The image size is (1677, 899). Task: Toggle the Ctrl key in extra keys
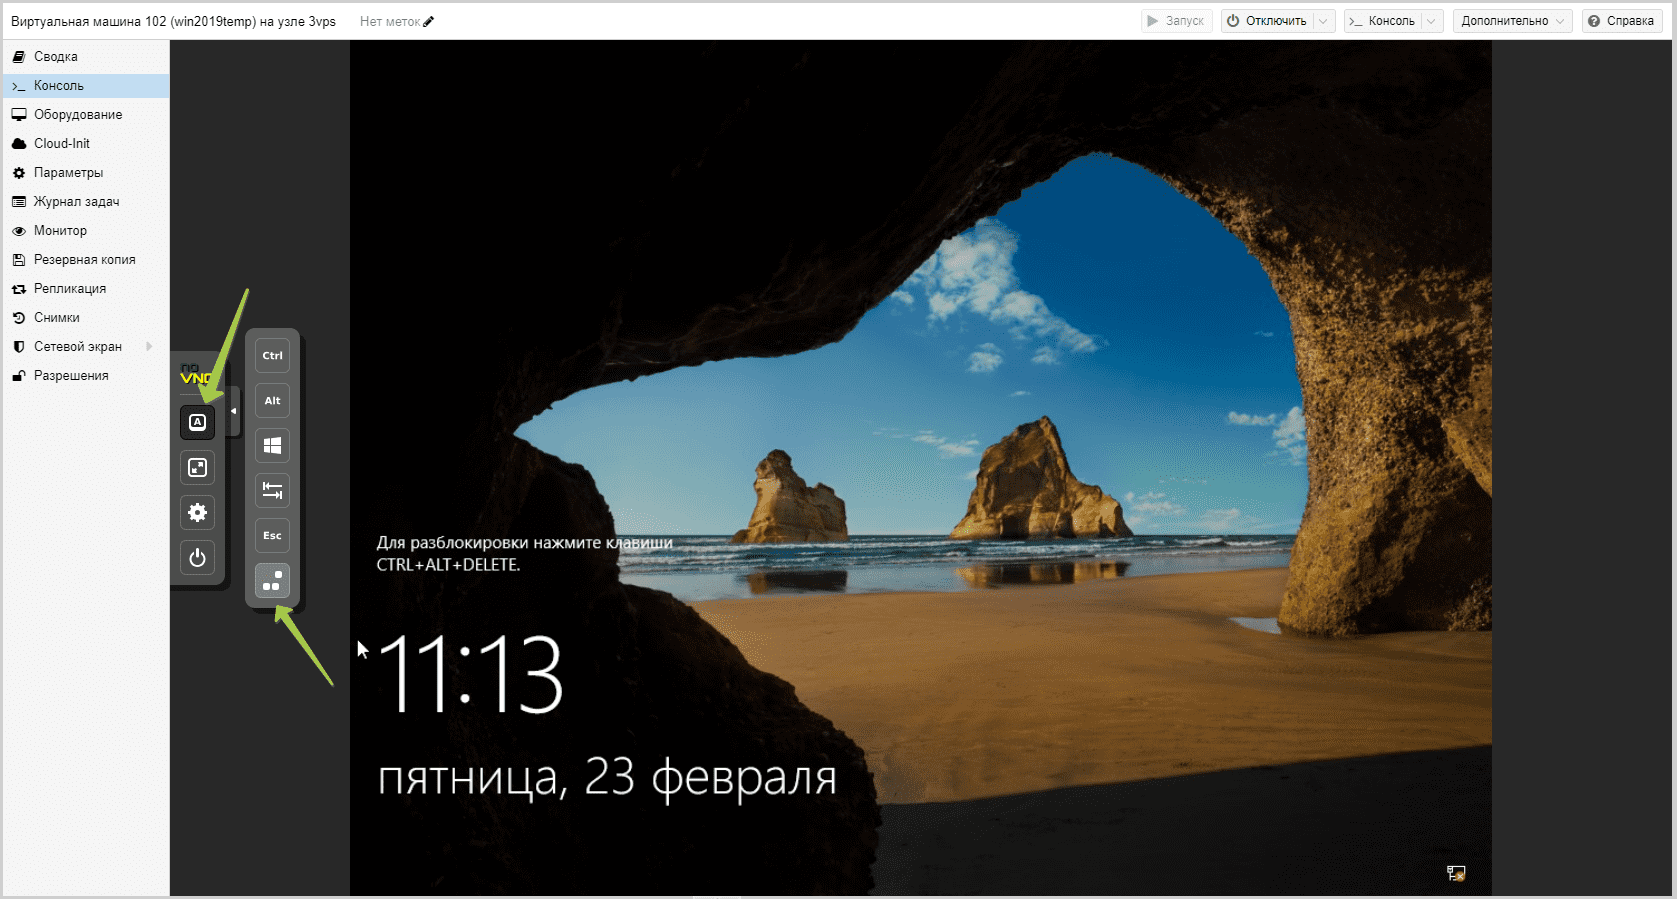(x=272, y=355)
